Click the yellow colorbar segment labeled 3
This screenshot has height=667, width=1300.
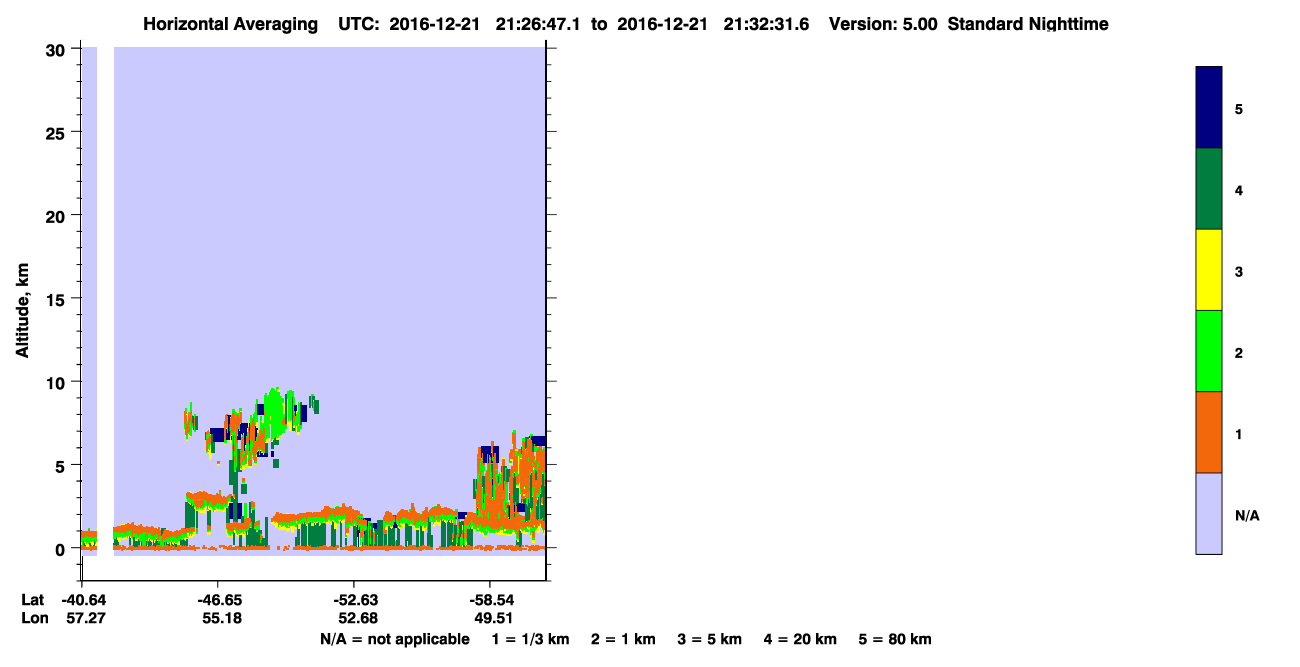1209,270
